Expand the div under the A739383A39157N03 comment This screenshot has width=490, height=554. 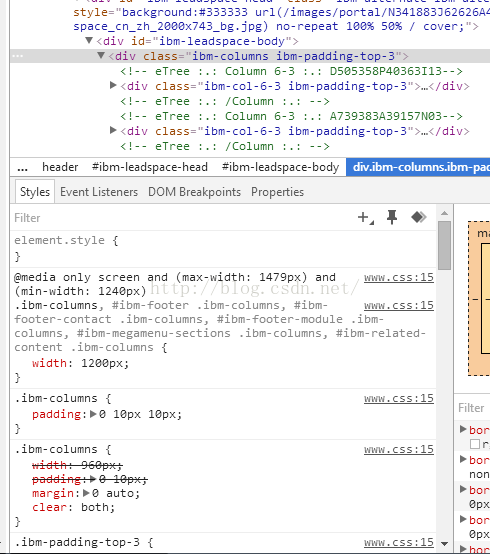point(113,130)
